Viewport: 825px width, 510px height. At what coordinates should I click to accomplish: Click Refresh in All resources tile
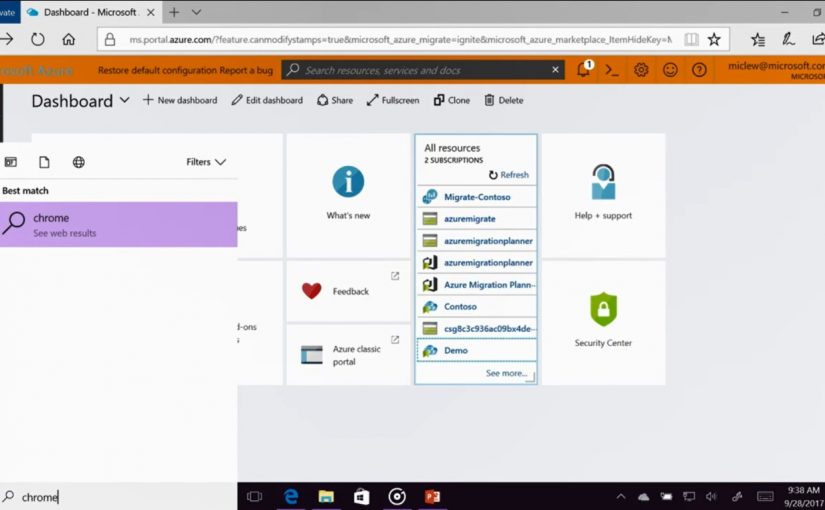pos(509,175)
